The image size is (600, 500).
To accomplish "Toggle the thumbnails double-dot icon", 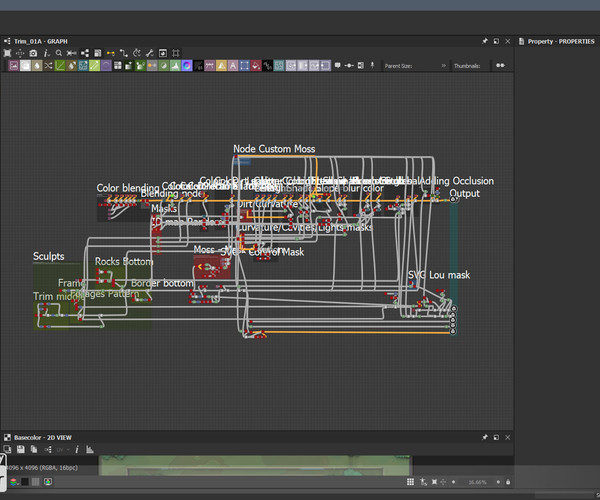I will (x=500, y=65).
